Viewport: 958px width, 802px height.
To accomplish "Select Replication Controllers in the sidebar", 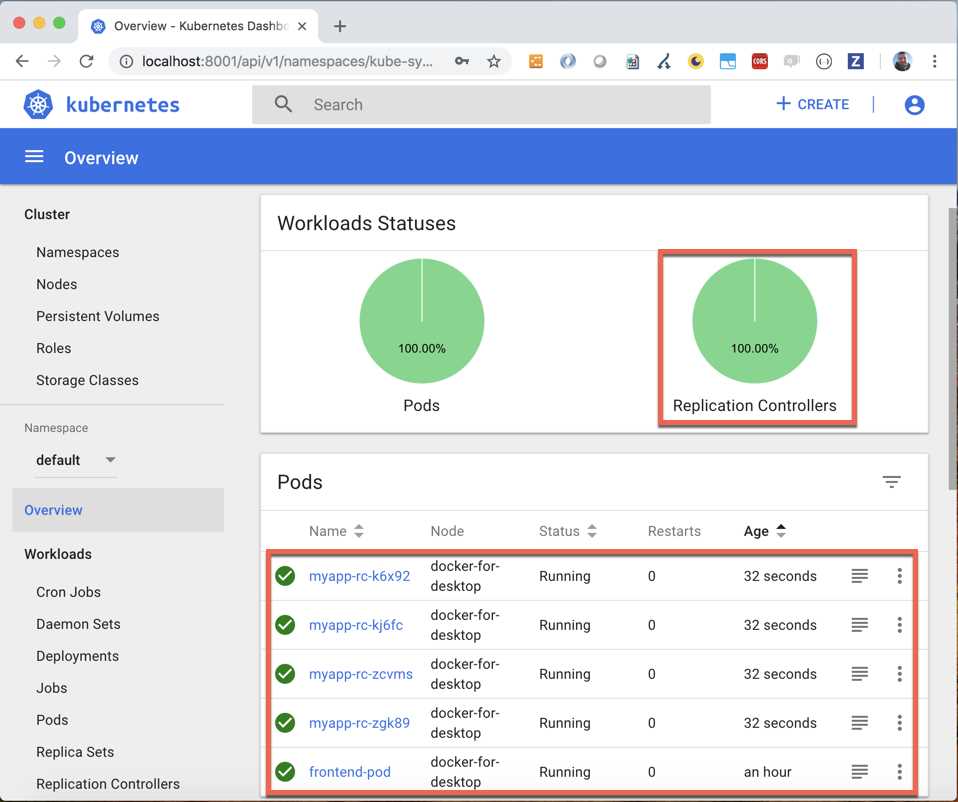I will click(108, 784).
